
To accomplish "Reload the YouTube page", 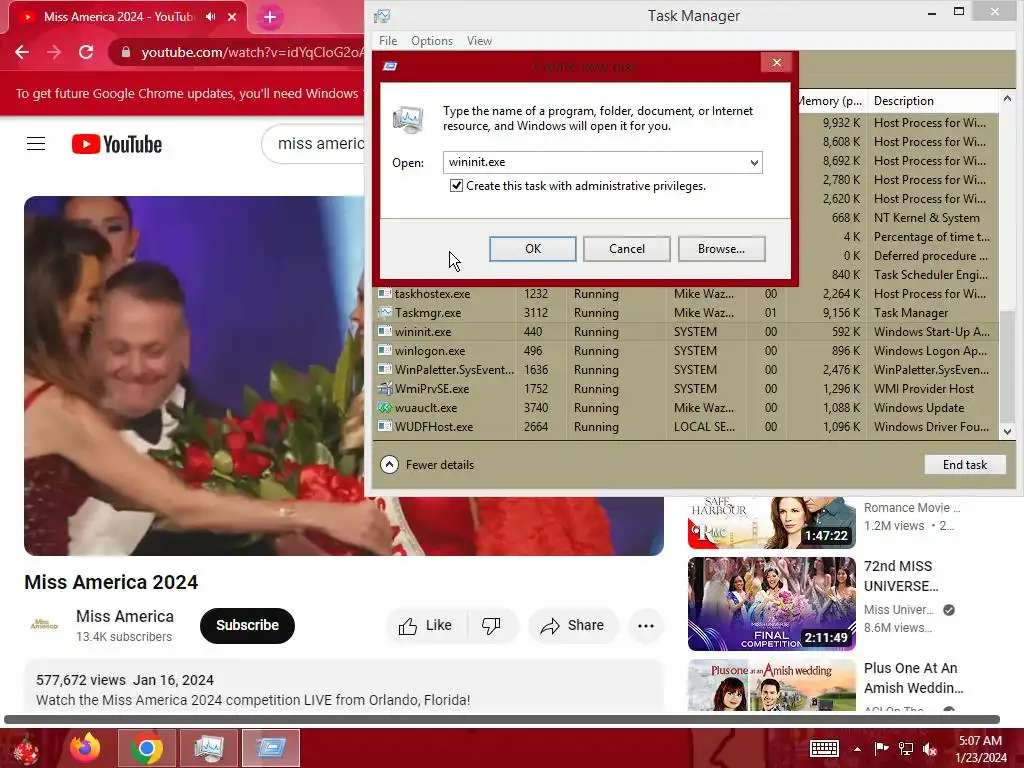I will [x=86, y=52].
